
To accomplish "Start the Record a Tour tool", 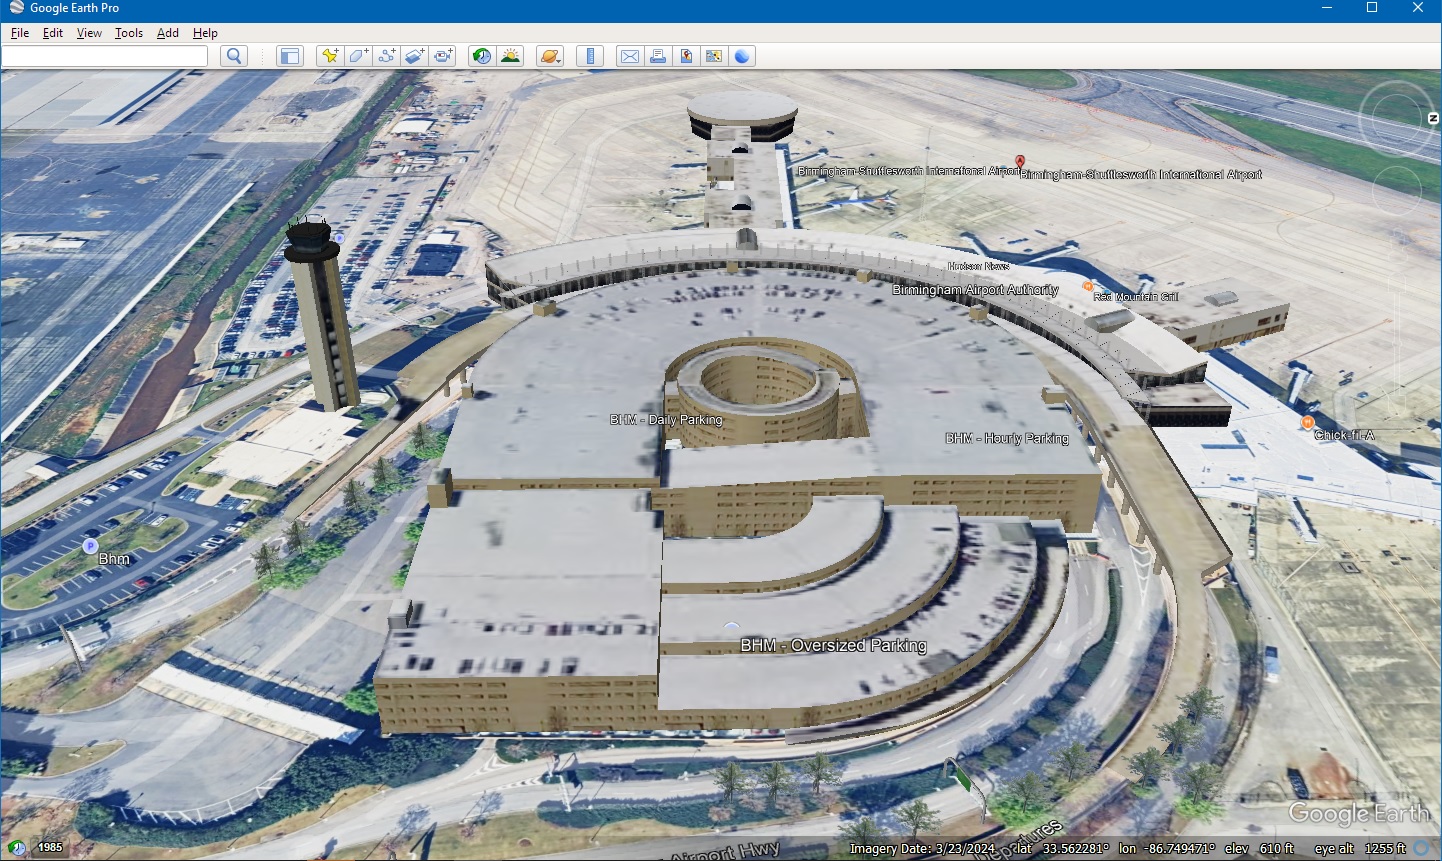I will [441, 56].
